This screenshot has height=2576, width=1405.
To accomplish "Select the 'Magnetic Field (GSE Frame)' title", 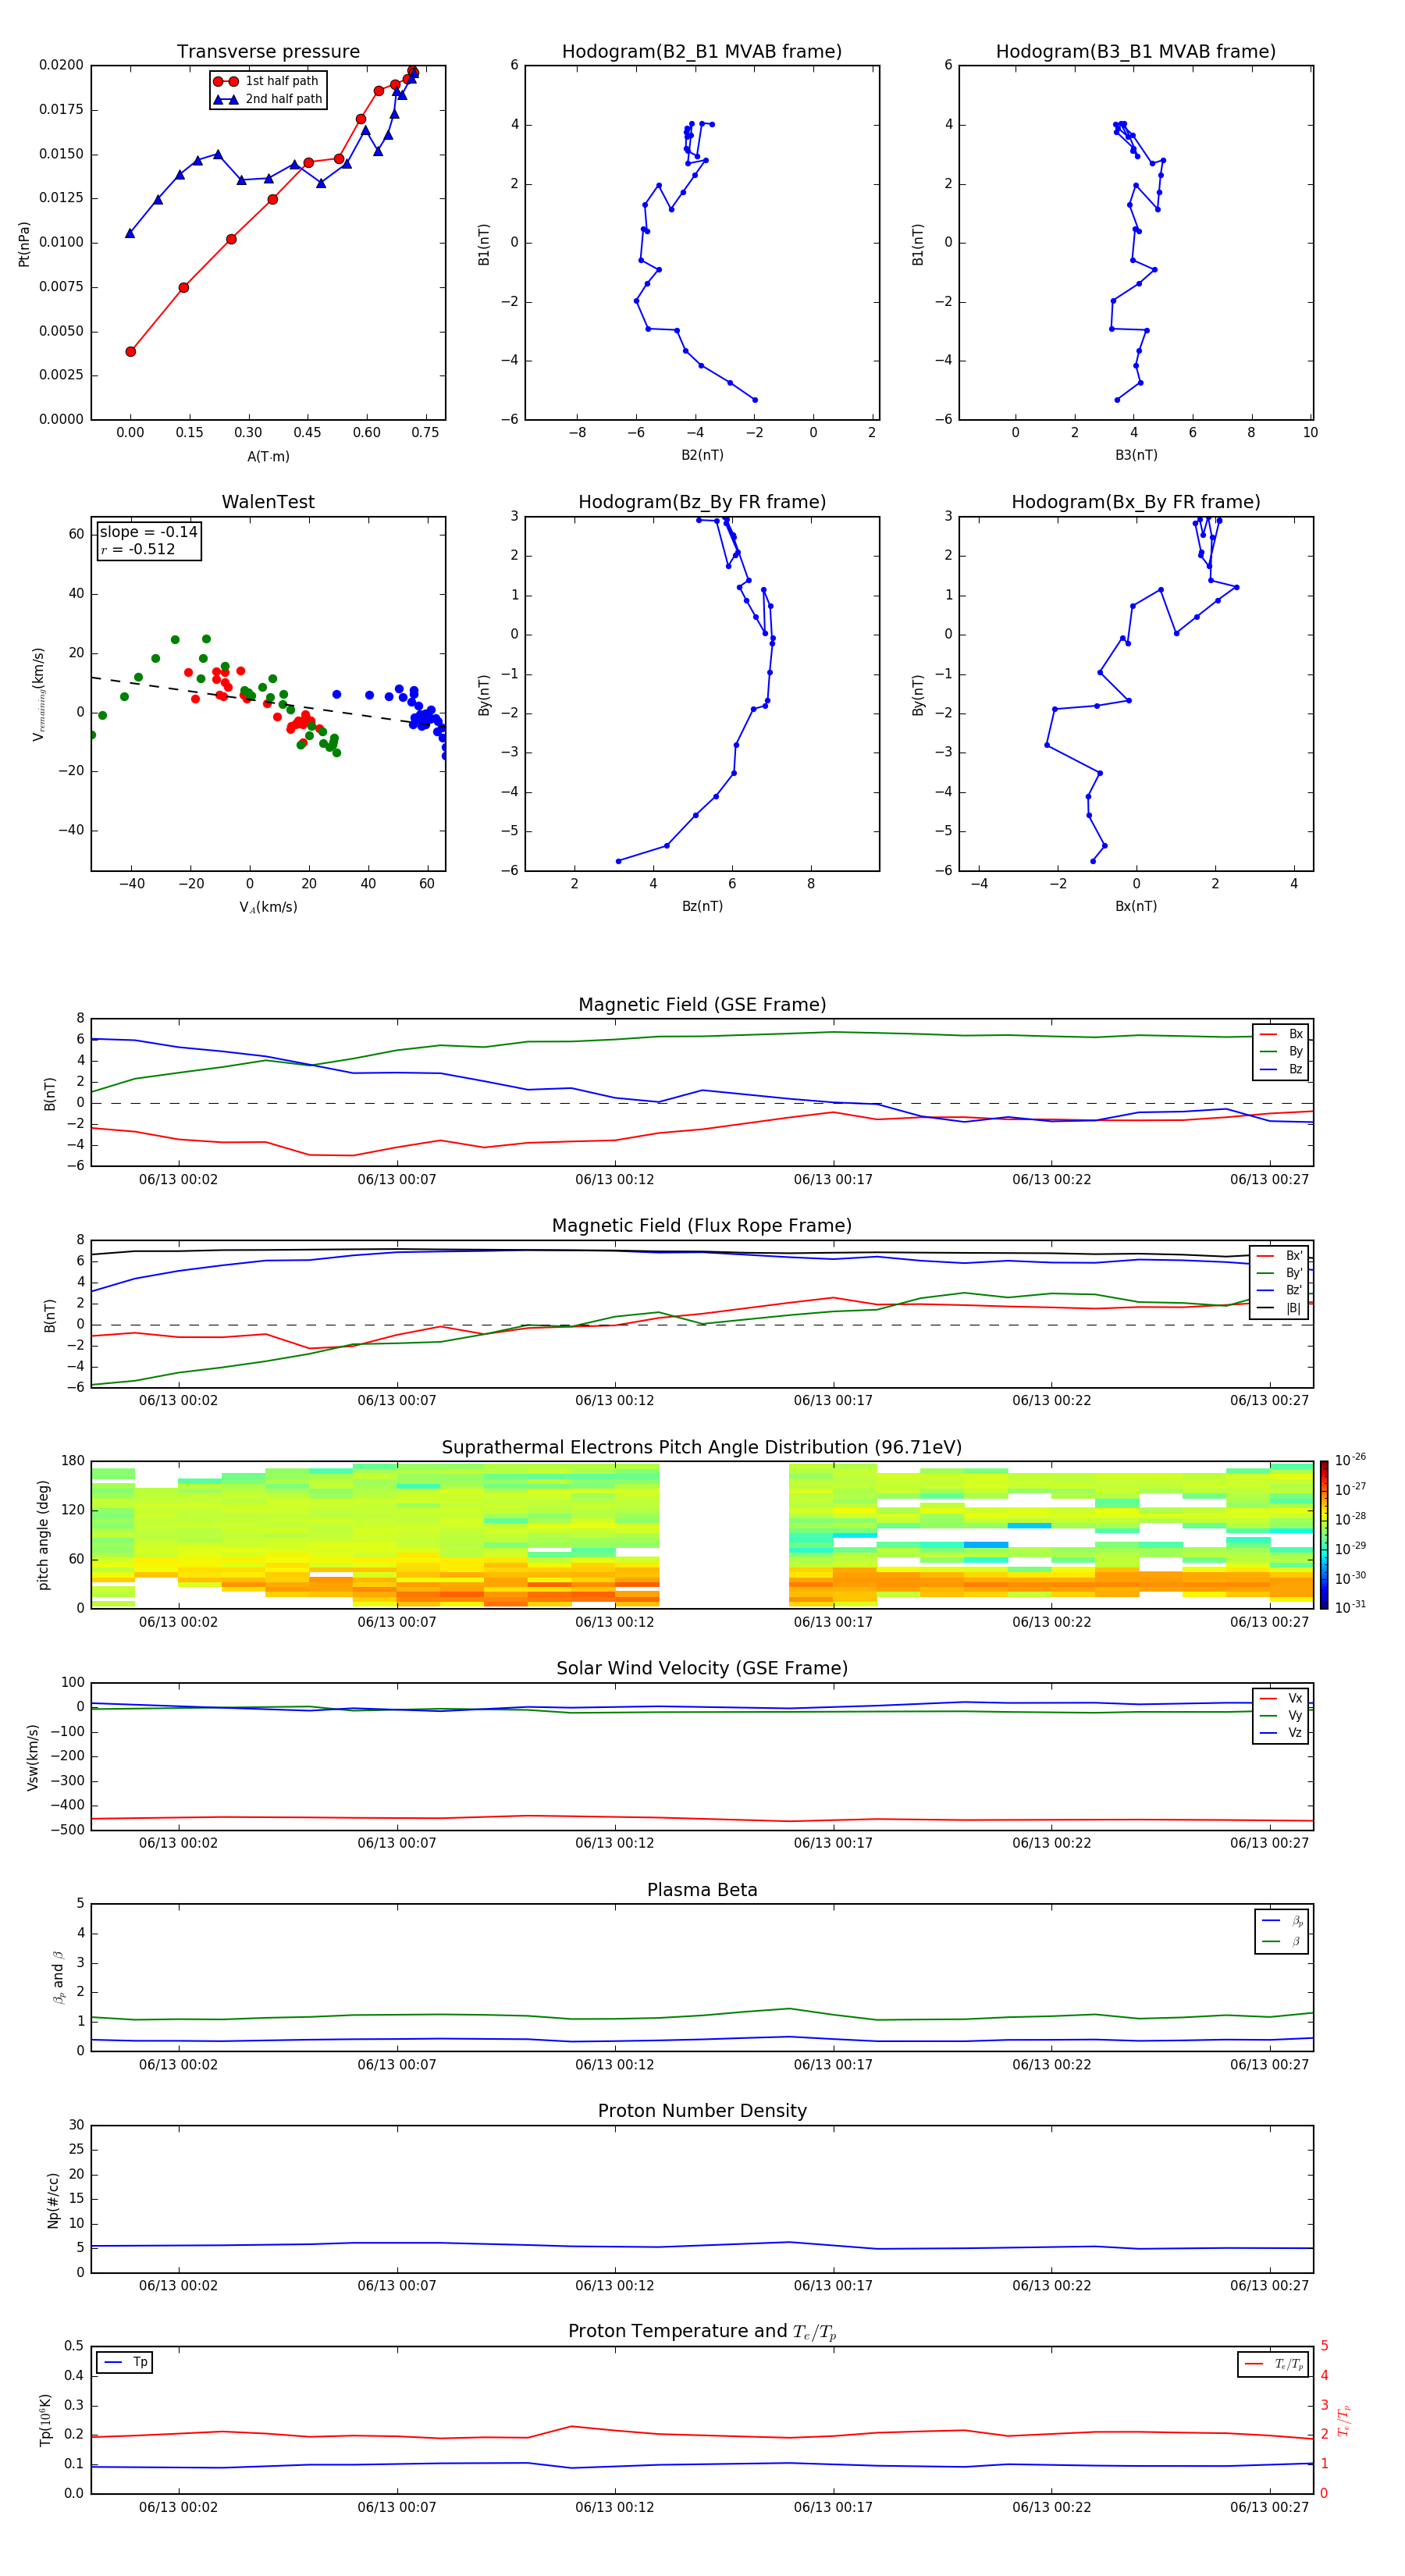I will tap(702, 1005).
